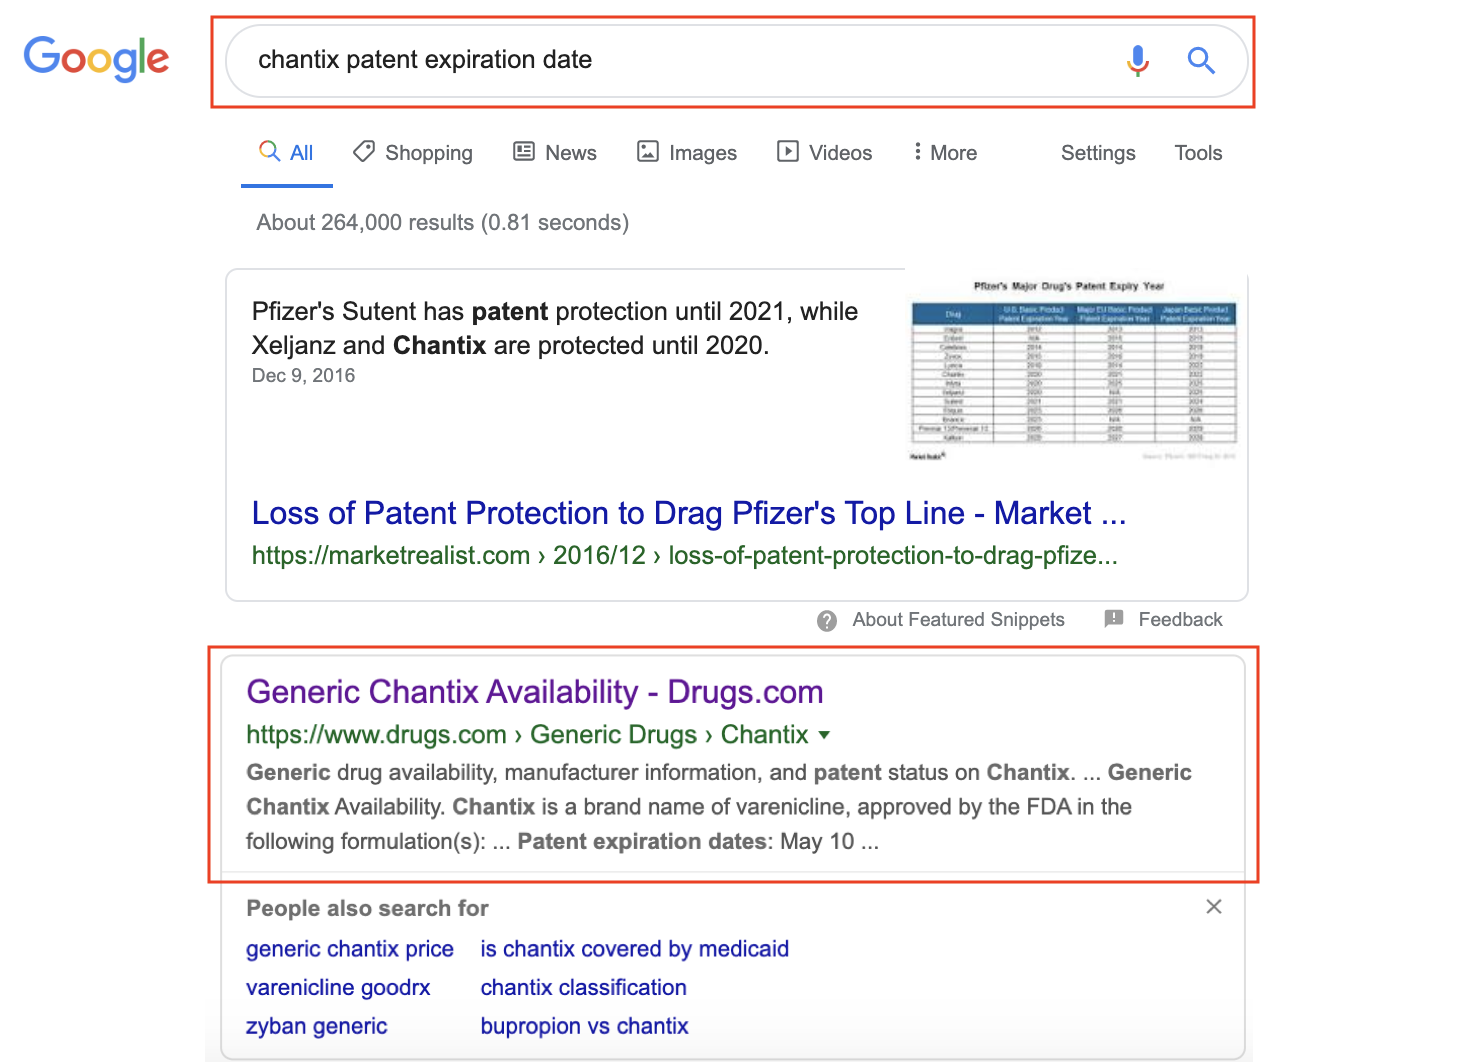Switch to the Videos tab
The image size is (1483, 1062).
click(825, 153)
